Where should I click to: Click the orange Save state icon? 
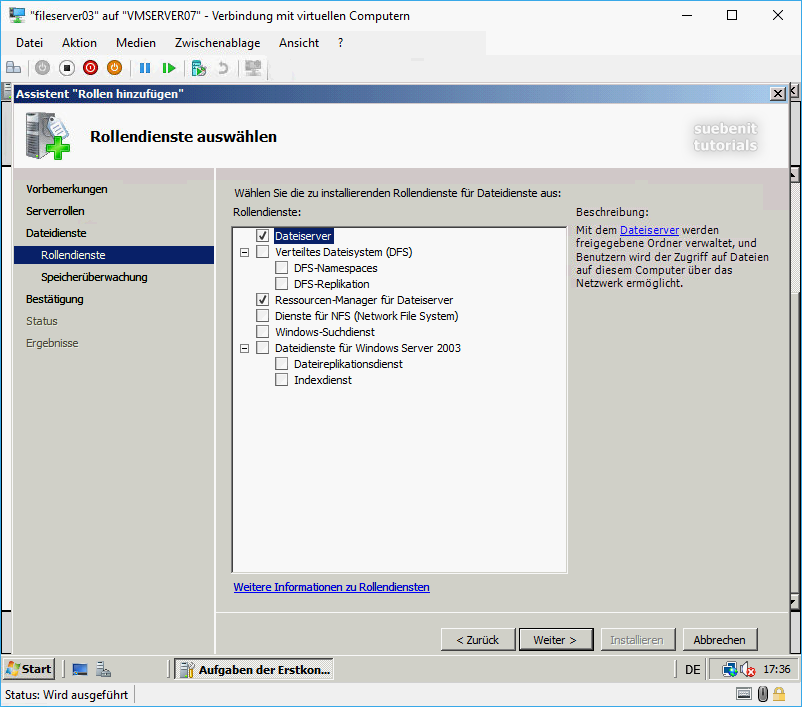coord(115,68)
